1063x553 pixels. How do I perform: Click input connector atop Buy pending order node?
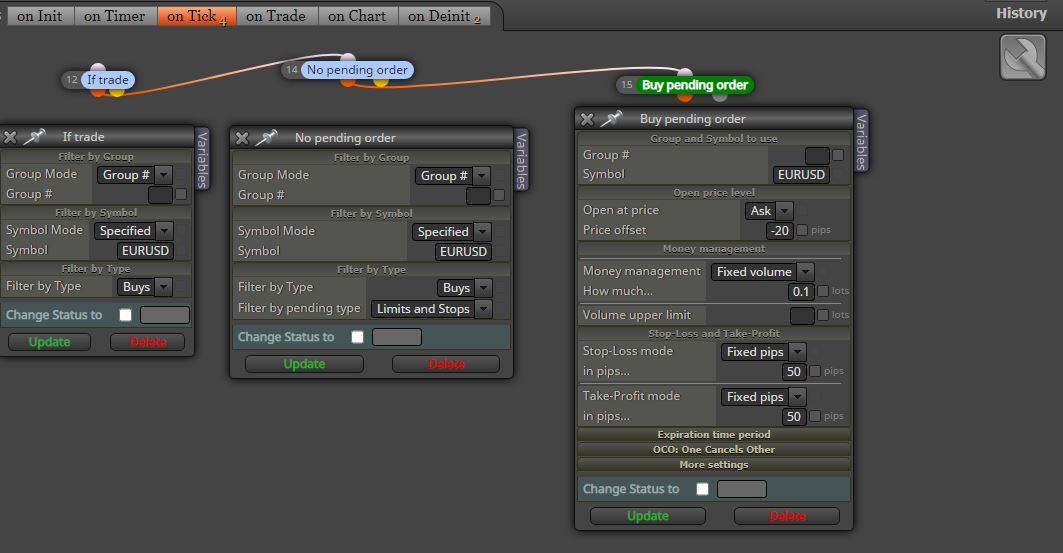point(685,73)
